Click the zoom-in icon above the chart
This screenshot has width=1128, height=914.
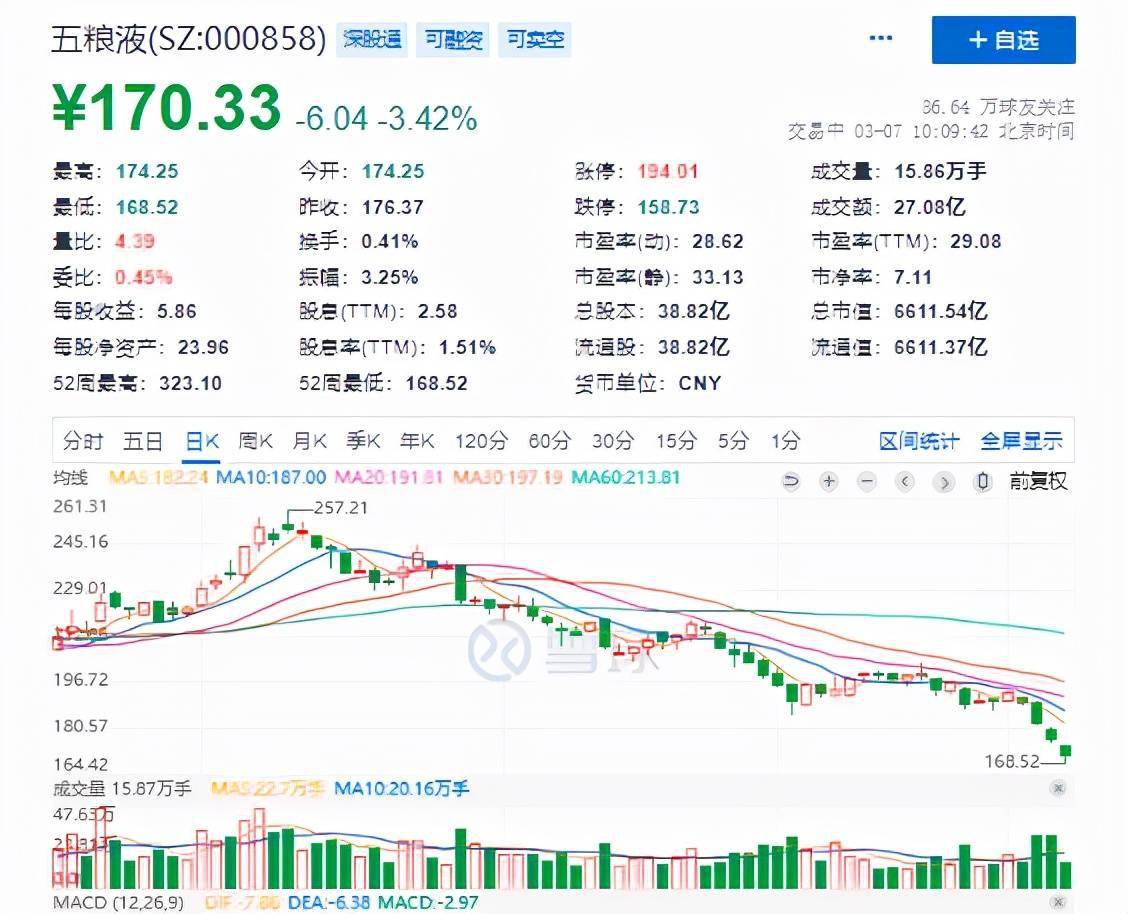coord(829,481)
